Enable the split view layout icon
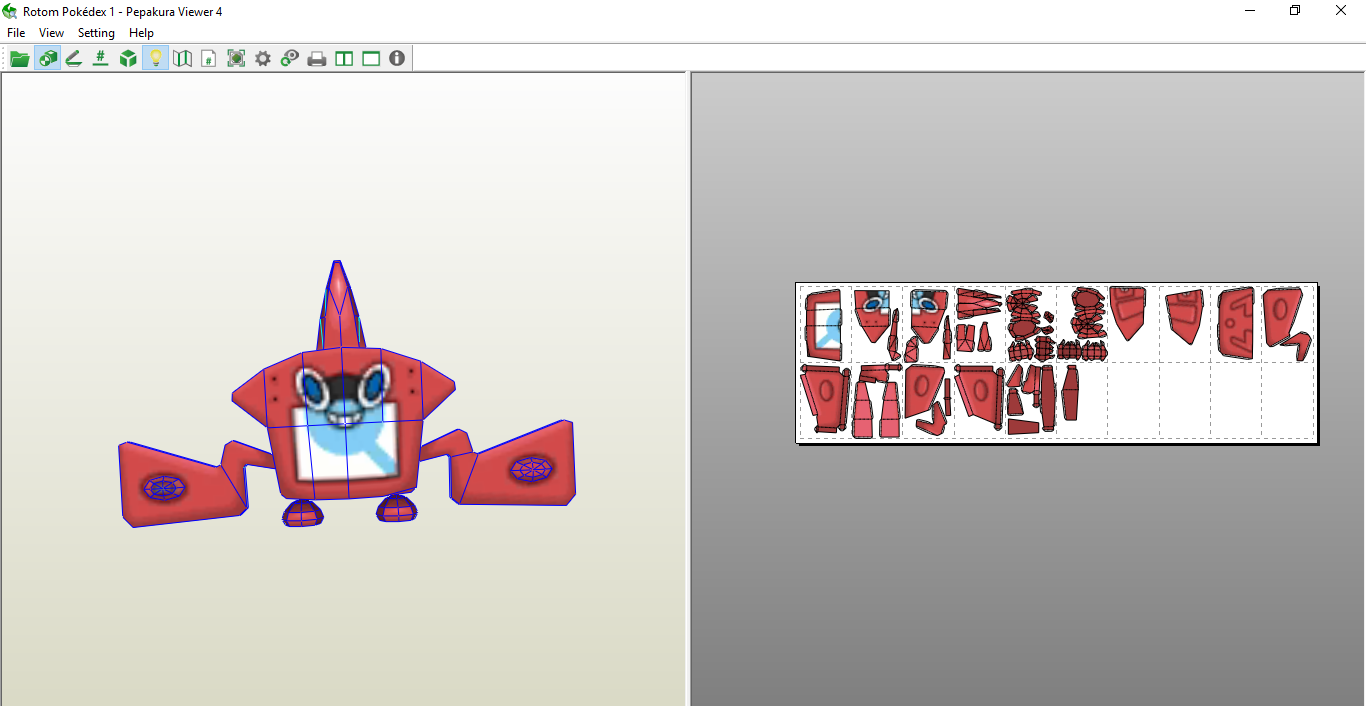The height and width of the screenshot is (706, 1366). pos(343,58)
